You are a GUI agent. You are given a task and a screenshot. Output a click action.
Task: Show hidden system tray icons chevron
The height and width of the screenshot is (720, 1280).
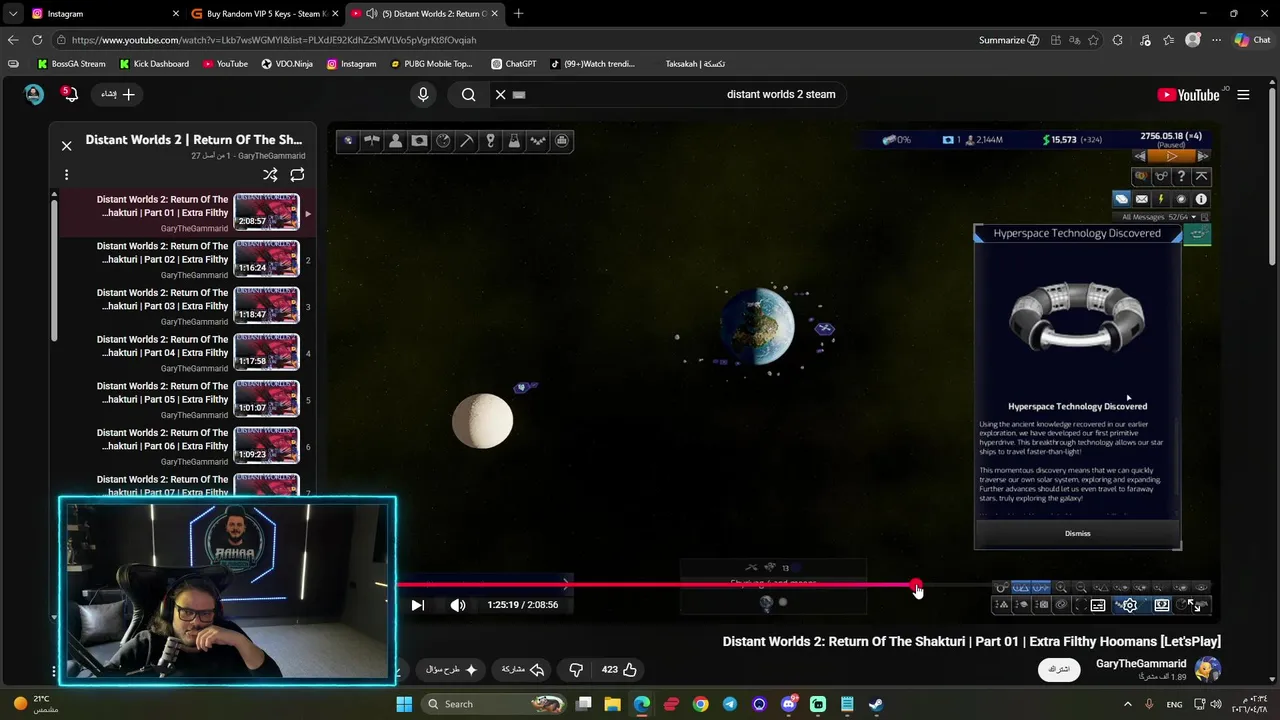point(1128,704)
